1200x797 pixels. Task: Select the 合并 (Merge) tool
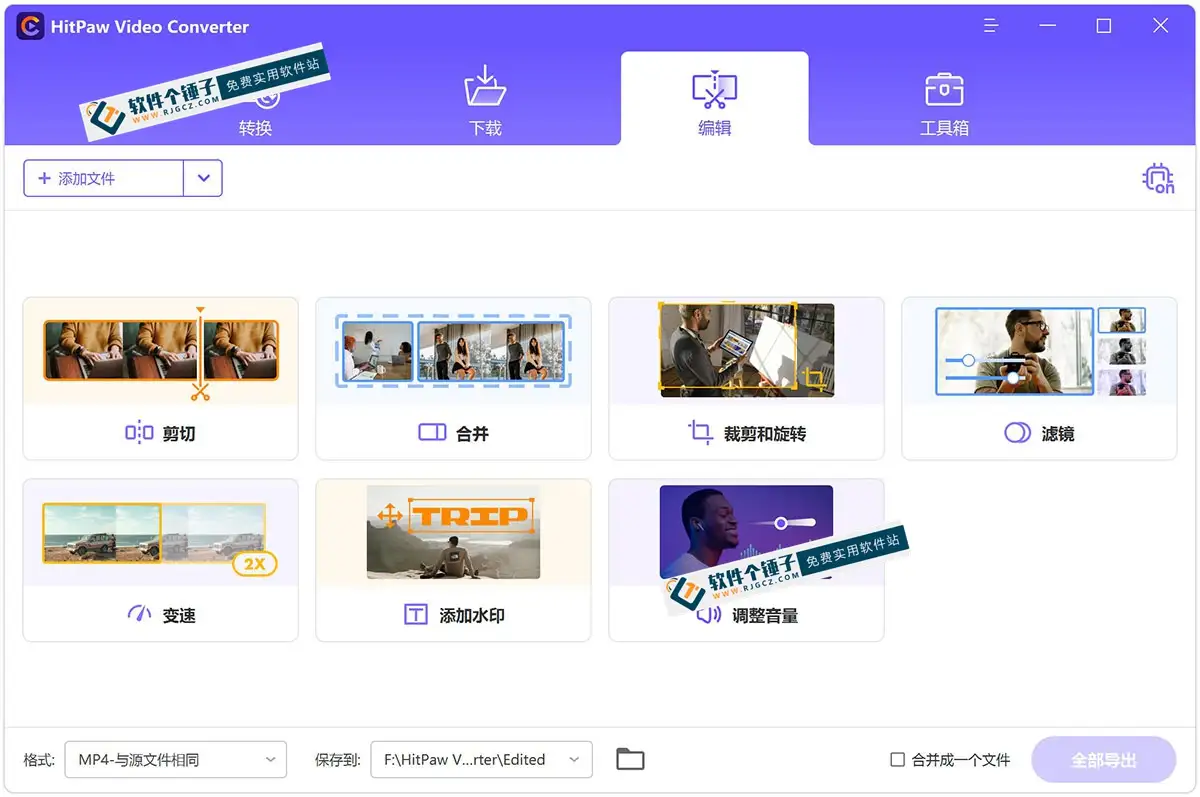pyautogui.click(x=452, y=380)
